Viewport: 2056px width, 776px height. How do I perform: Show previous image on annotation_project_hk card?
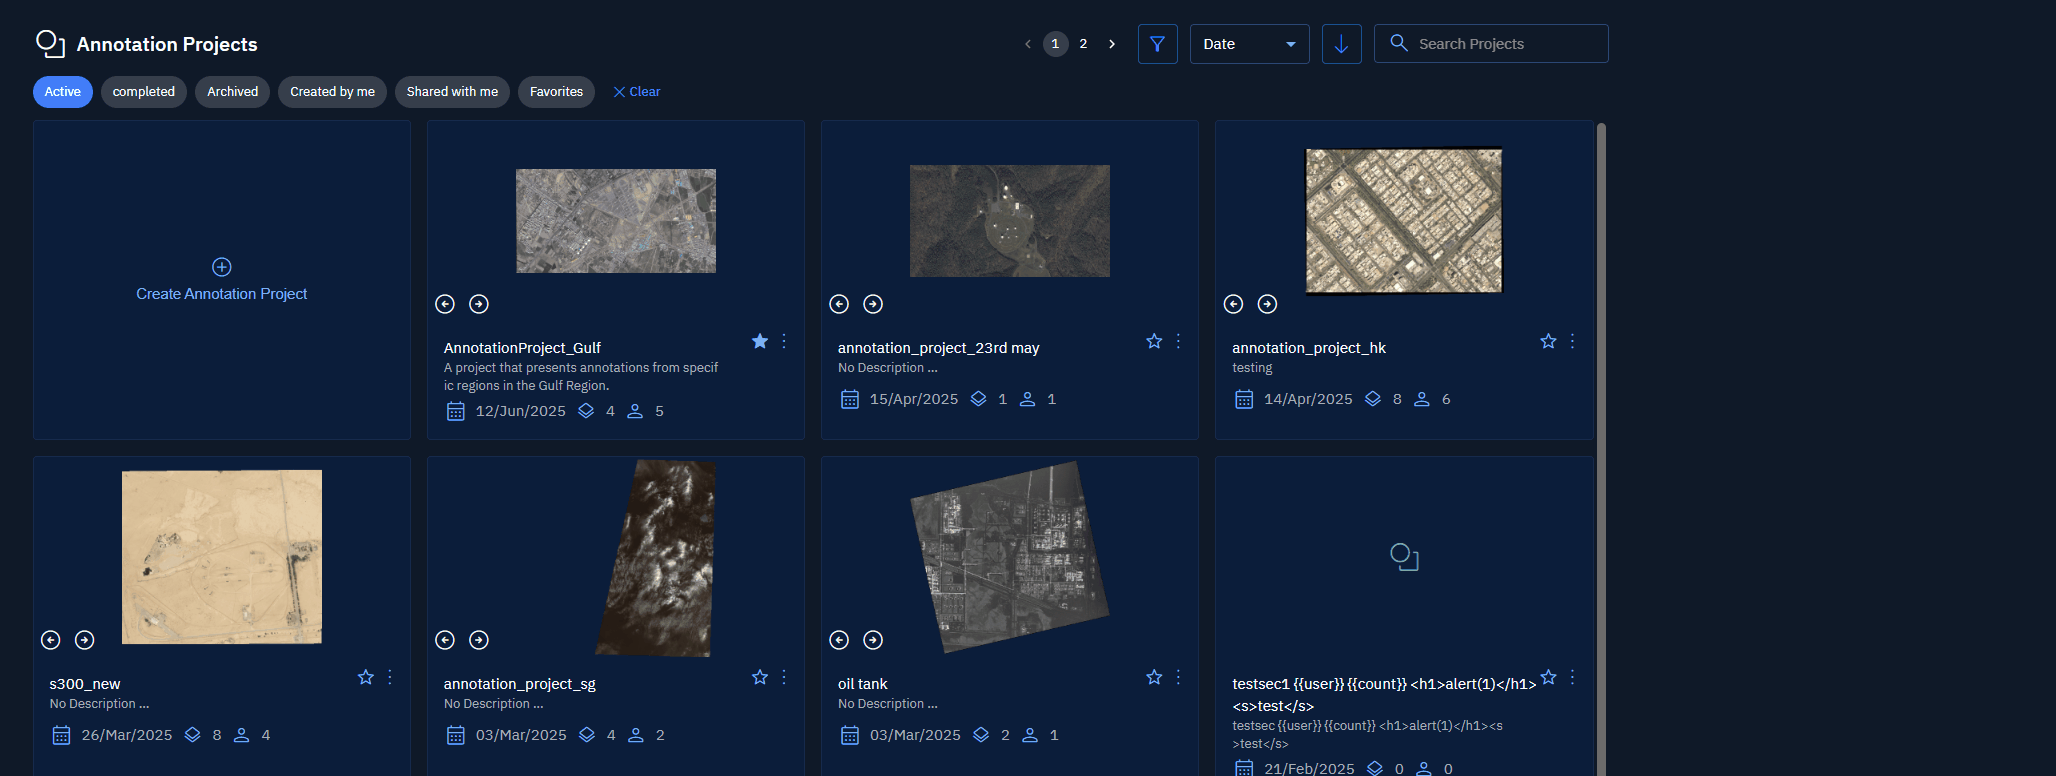coord(1233,304)
